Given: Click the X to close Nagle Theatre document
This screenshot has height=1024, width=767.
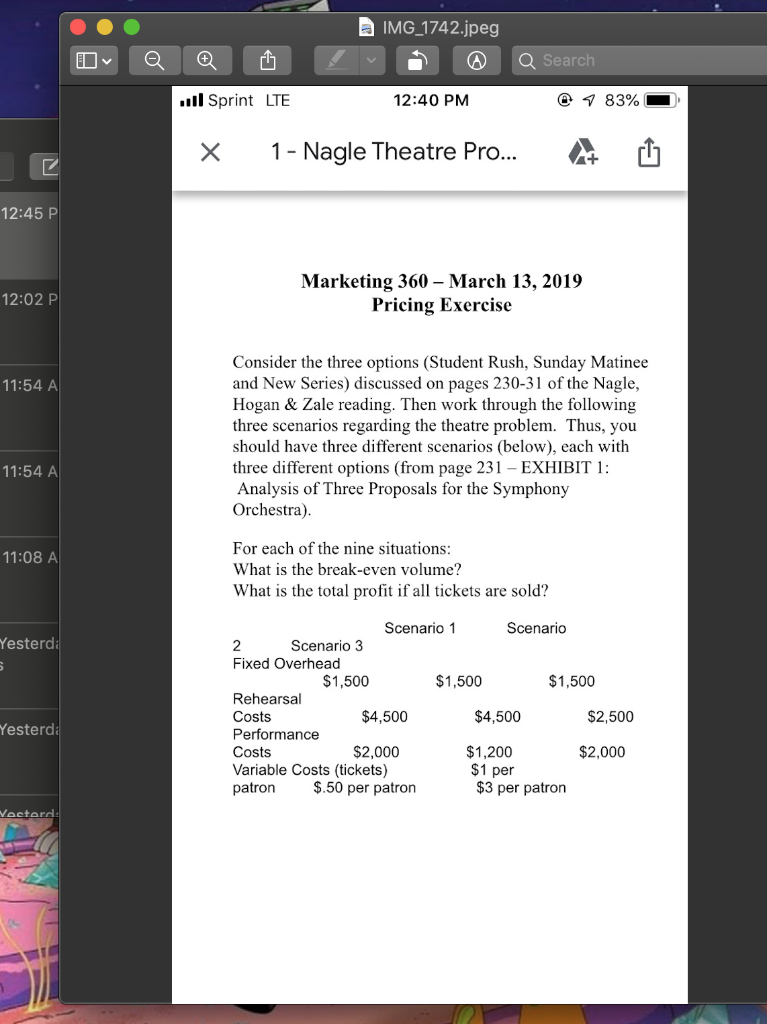Looking at the screenshot, I should coord(208,152).
